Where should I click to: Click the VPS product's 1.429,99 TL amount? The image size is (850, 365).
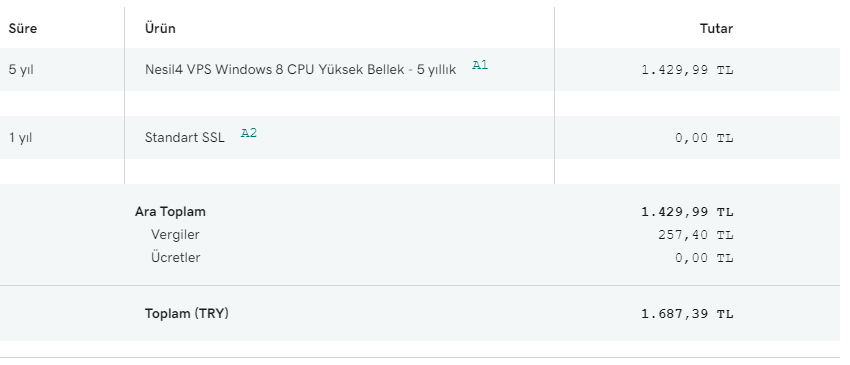point(687,70)
